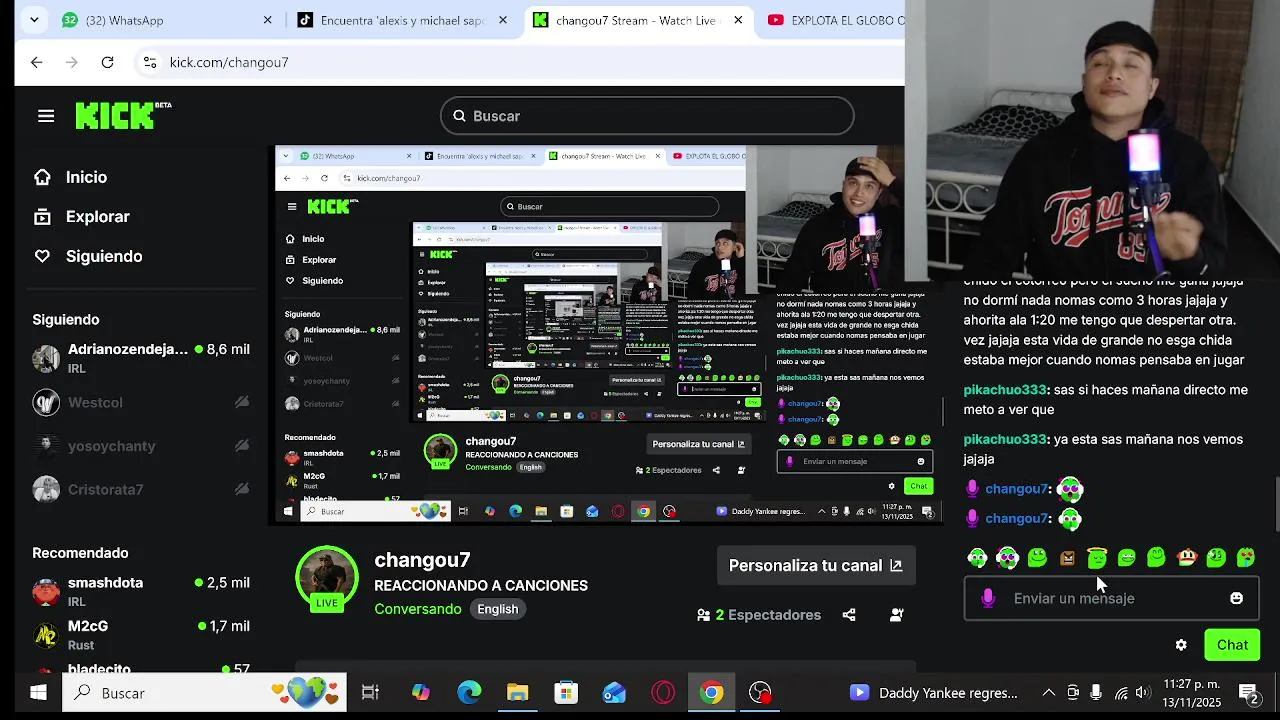
Task: Open site information icon in the address bar
Action: pyautogui.click(x=150, y=62)
